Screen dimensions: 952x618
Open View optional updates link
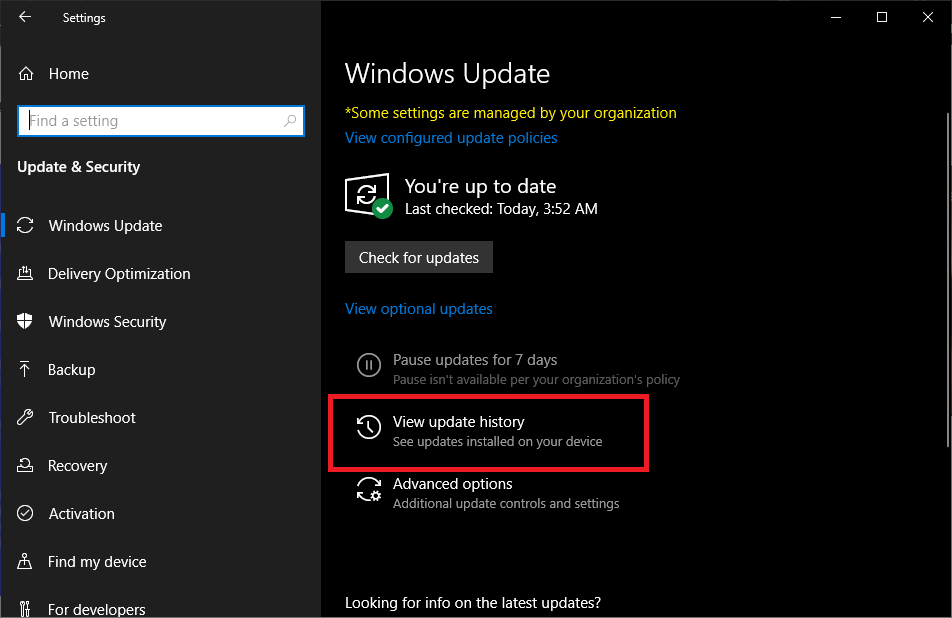(419, 309)
